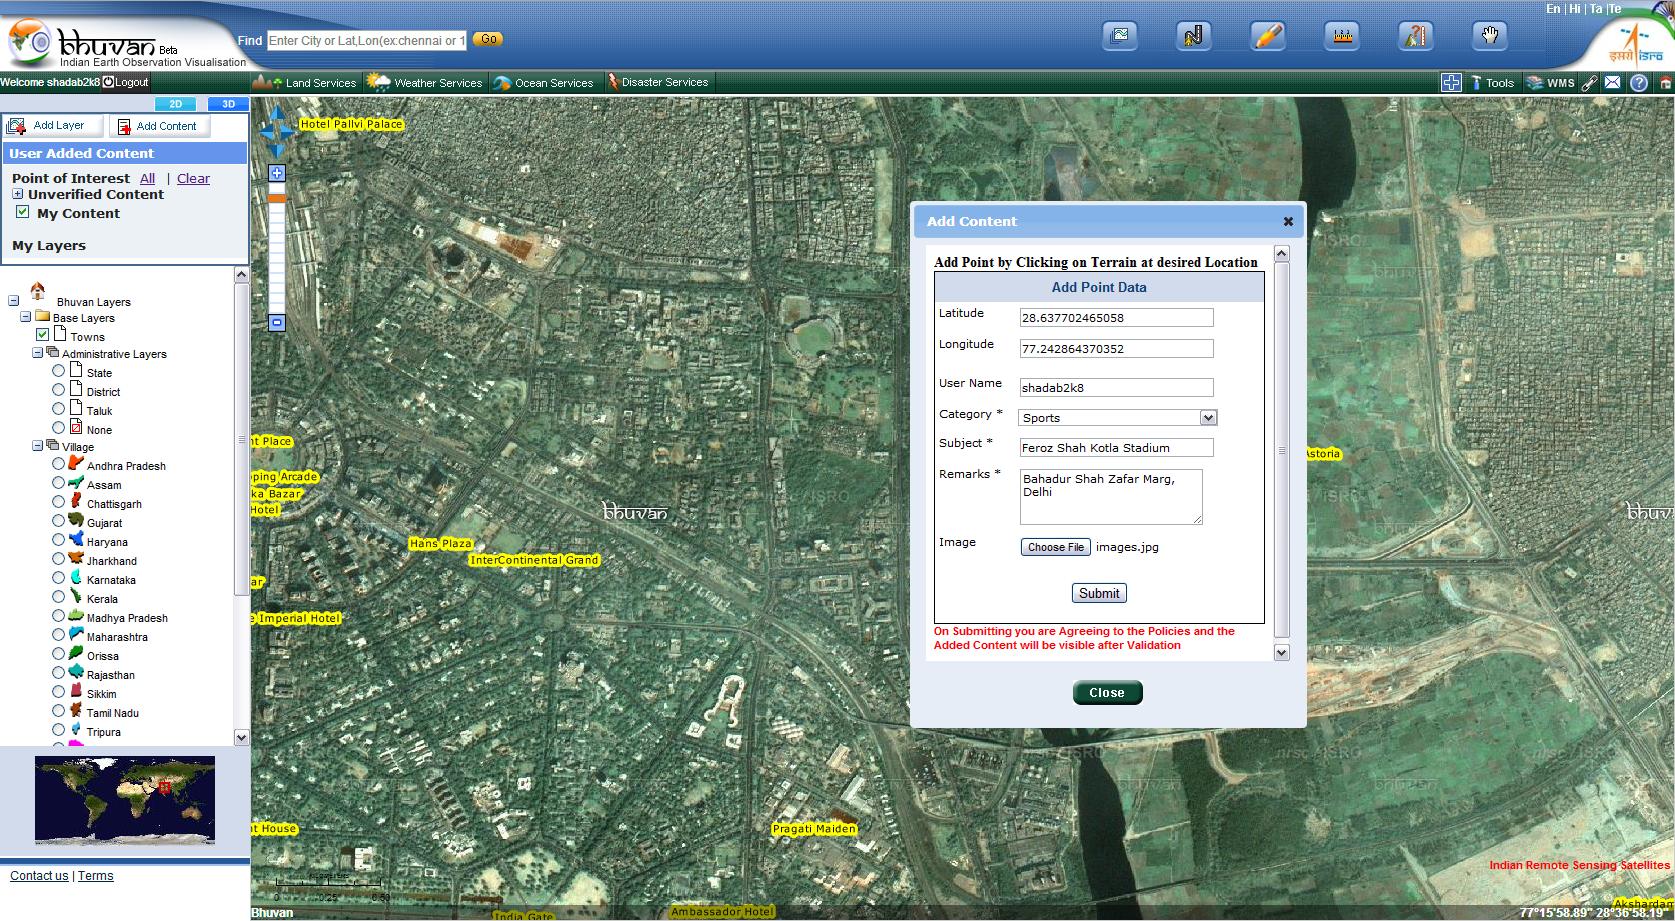Screen dimensions: 1675x921
Task: Open Ocean Services menu
Action: [x=544, y=83]
